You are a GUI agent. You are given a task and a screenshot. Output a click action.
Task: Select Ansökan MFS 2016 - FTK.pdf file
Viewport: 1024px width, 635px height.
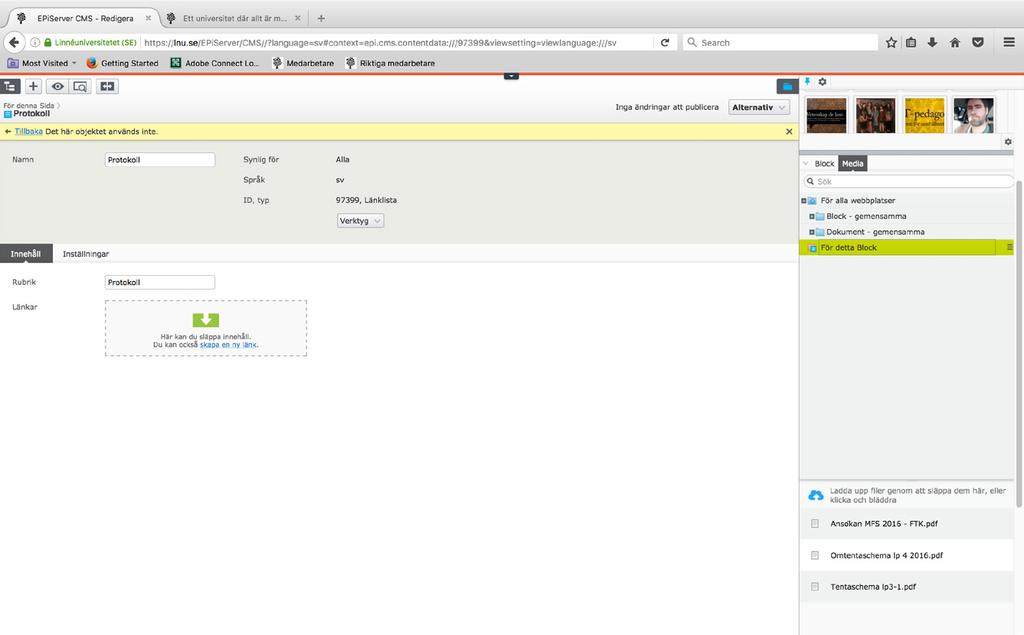click(906, 523)
